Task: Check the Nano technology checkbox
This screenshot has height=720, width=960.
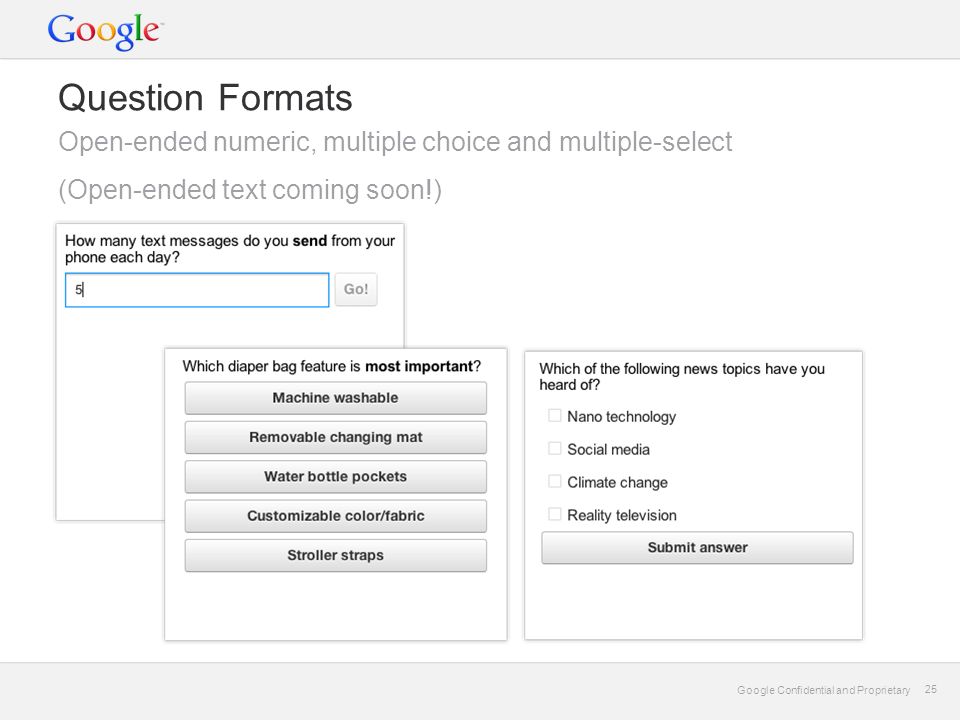Action: point(555,416)
